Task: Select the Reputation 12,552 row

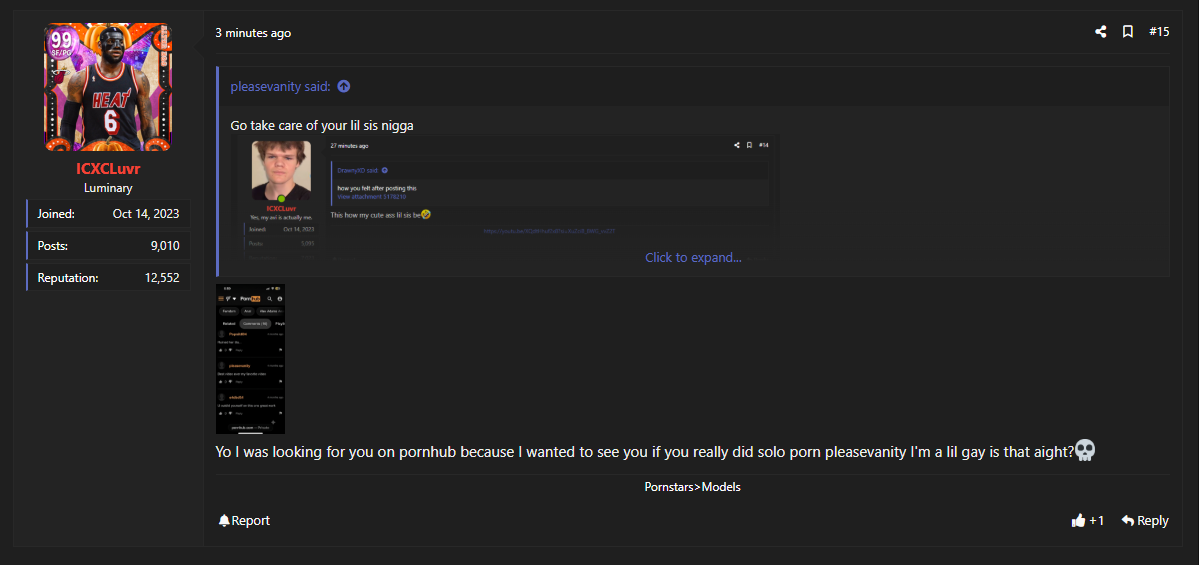Action: coord(108,278)
